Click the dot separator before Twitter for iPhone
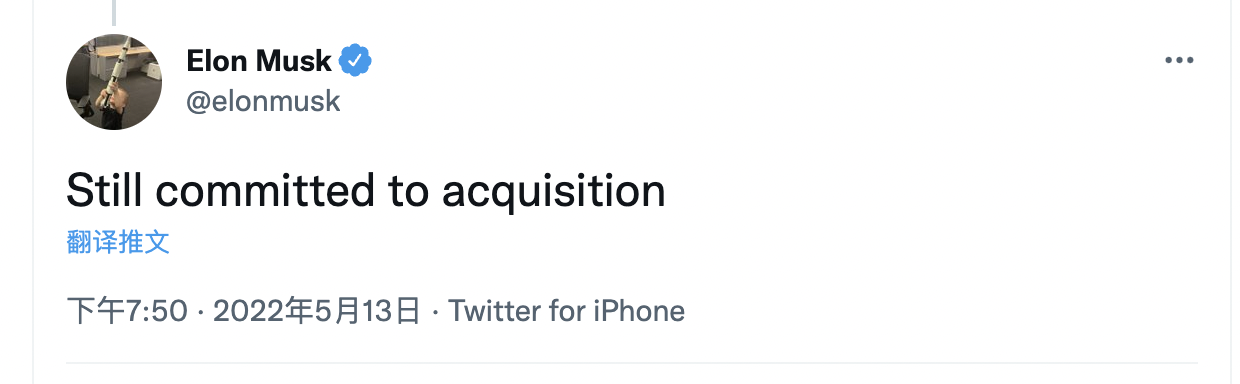The width and height of the screenshot is (1240, 384). [435, 312]
